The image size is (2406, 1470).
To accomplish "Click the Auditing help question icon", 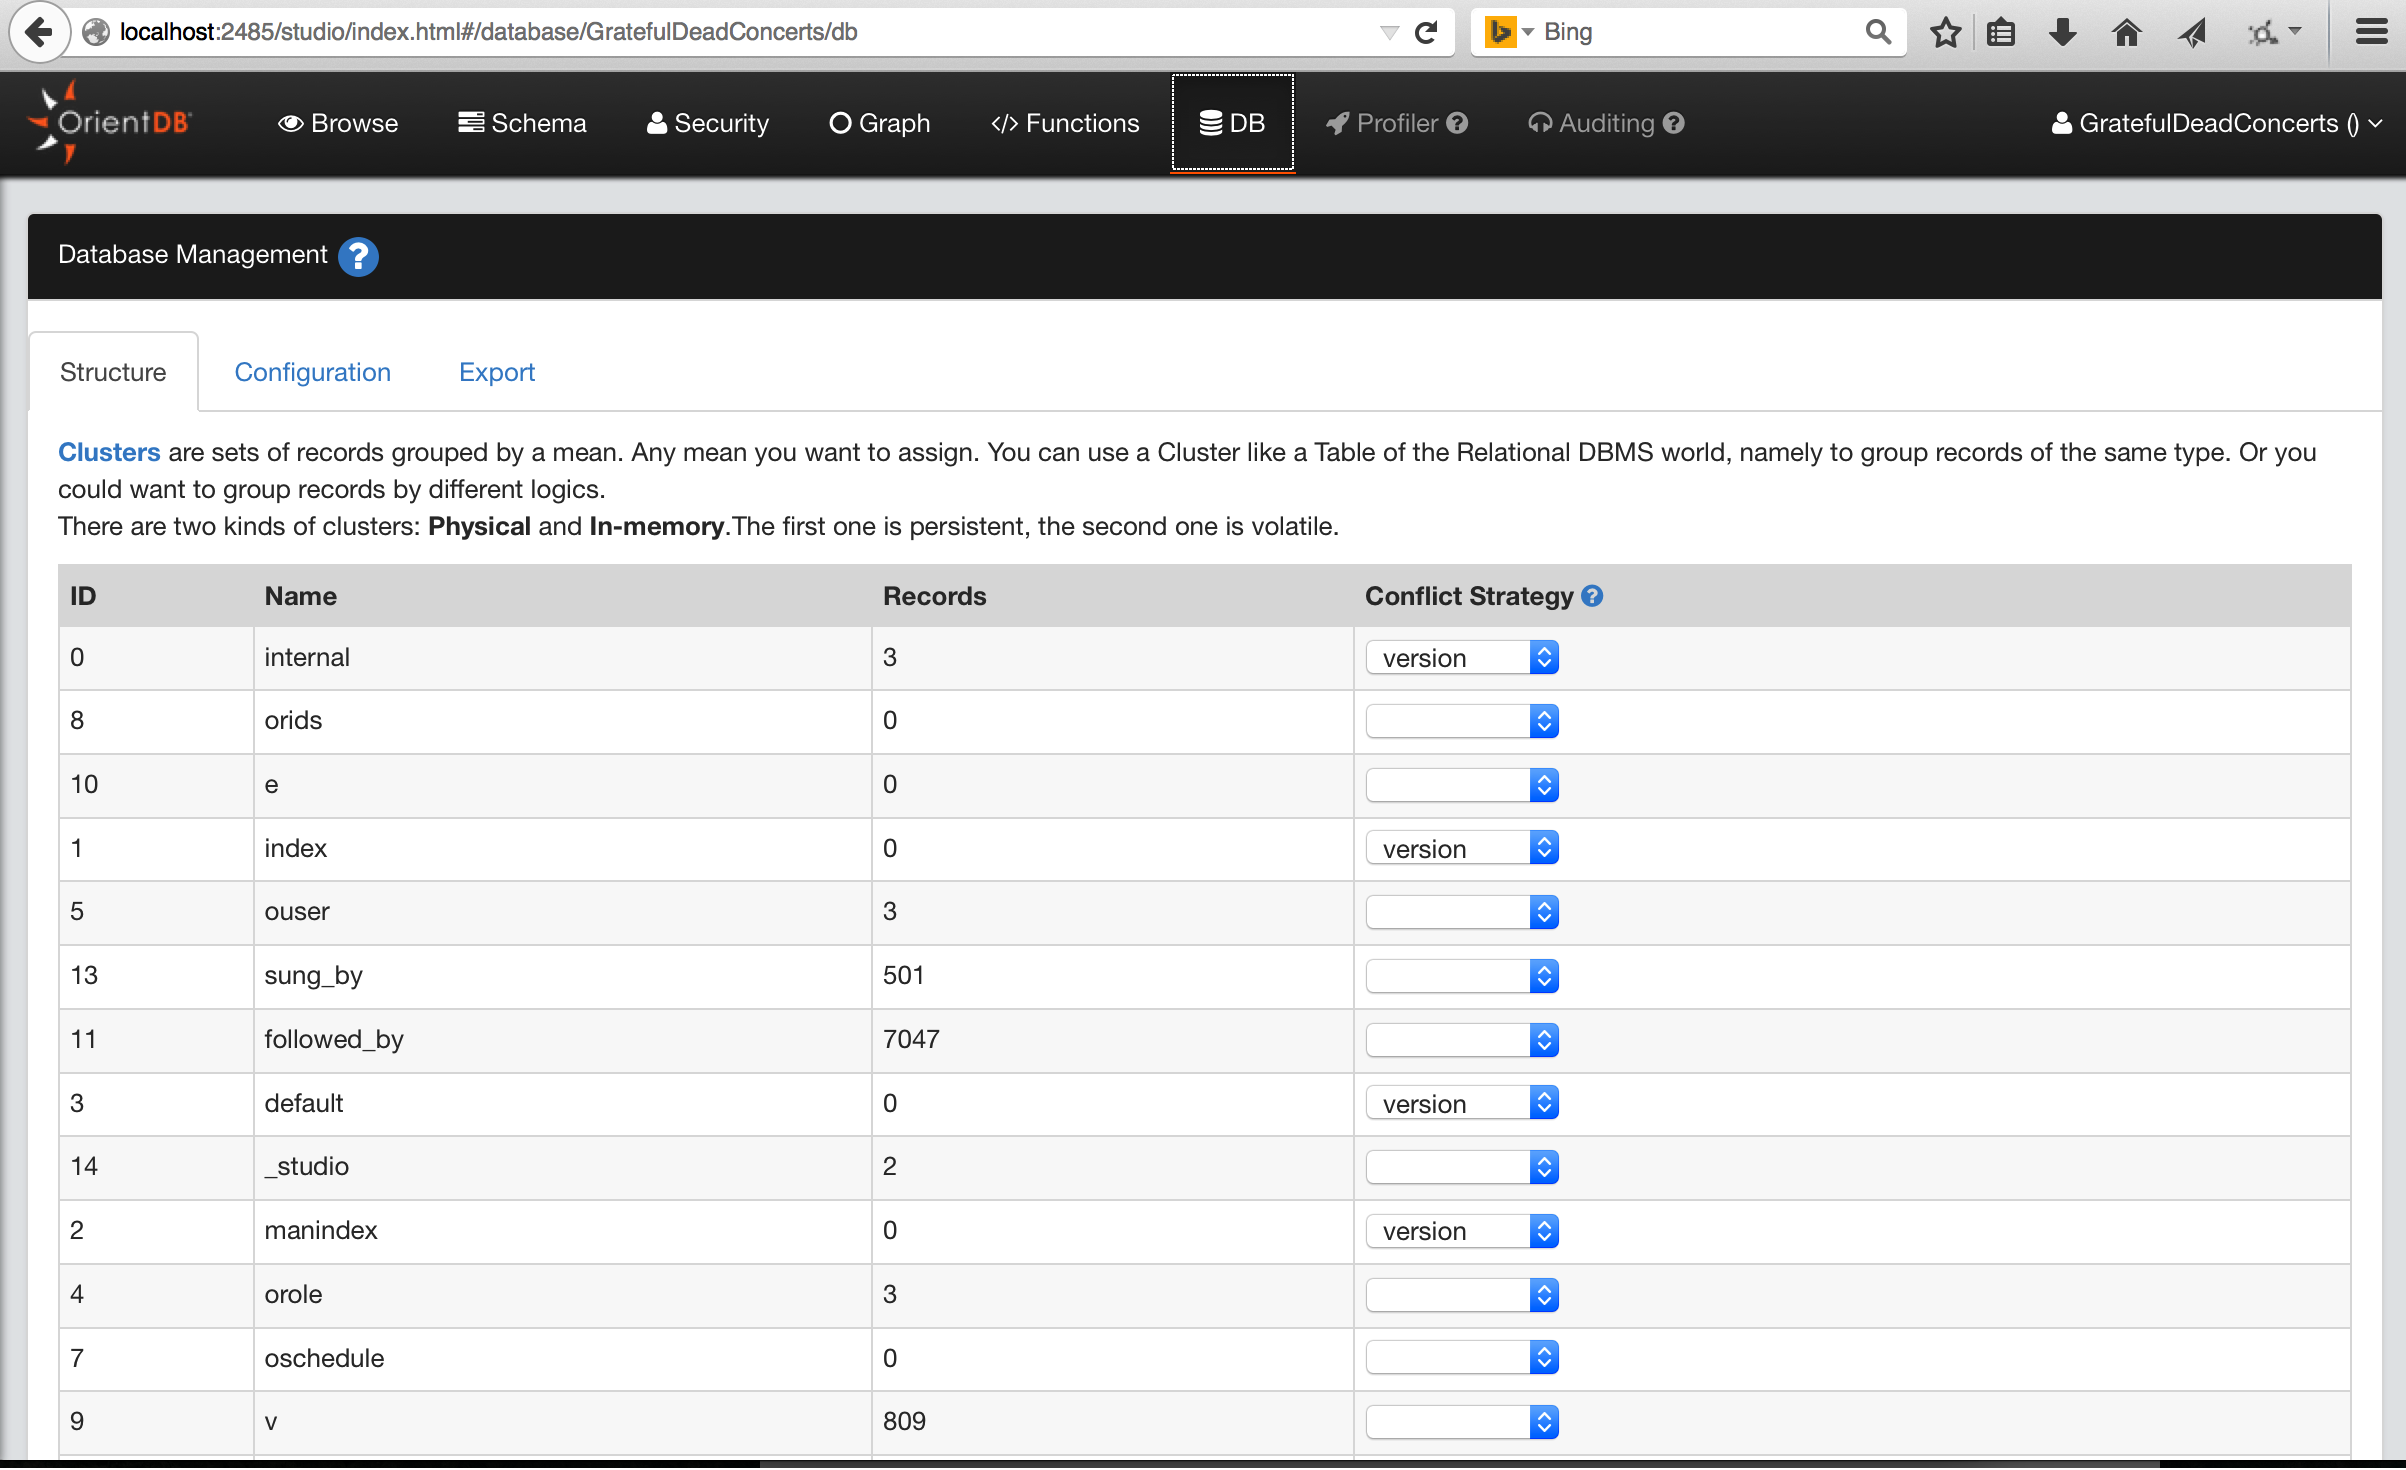I will tap(1674, 123).
